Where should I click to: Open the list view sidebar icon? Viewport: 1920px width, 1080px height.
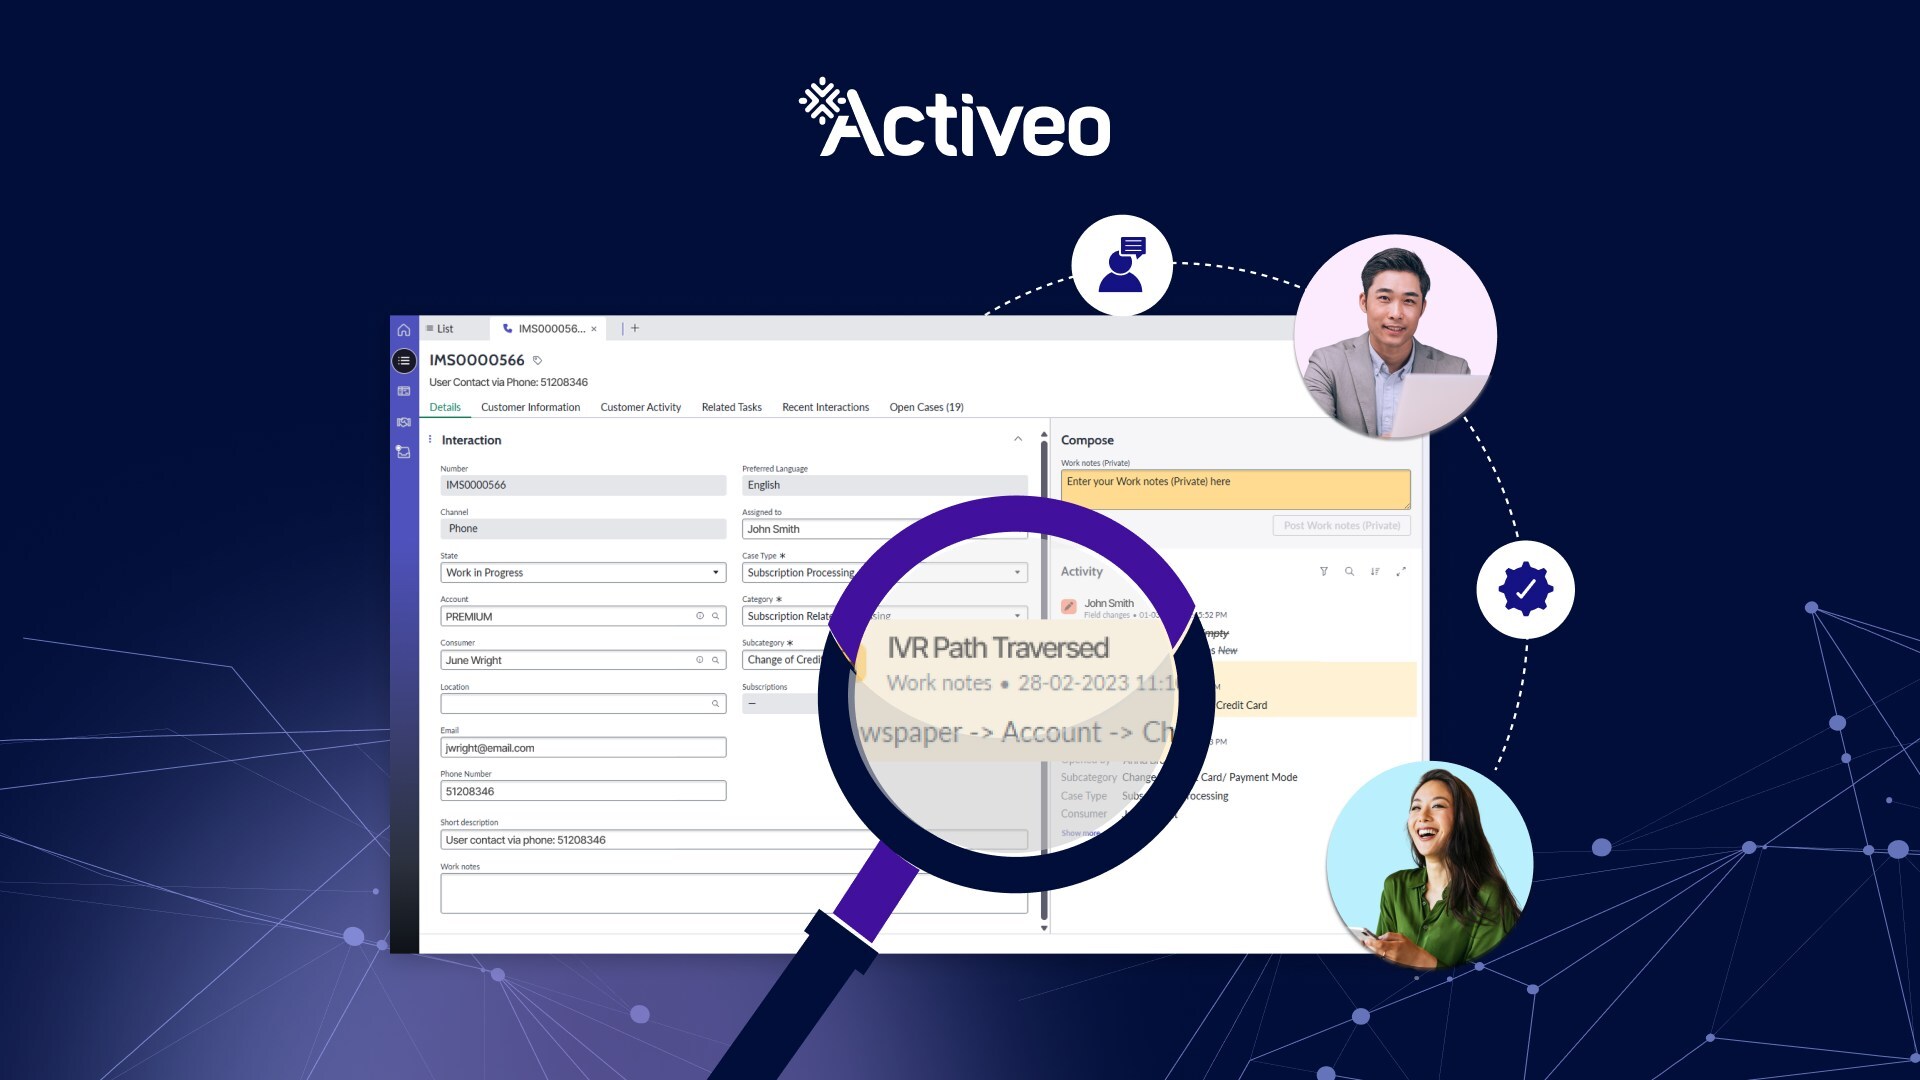coord(404,360)
